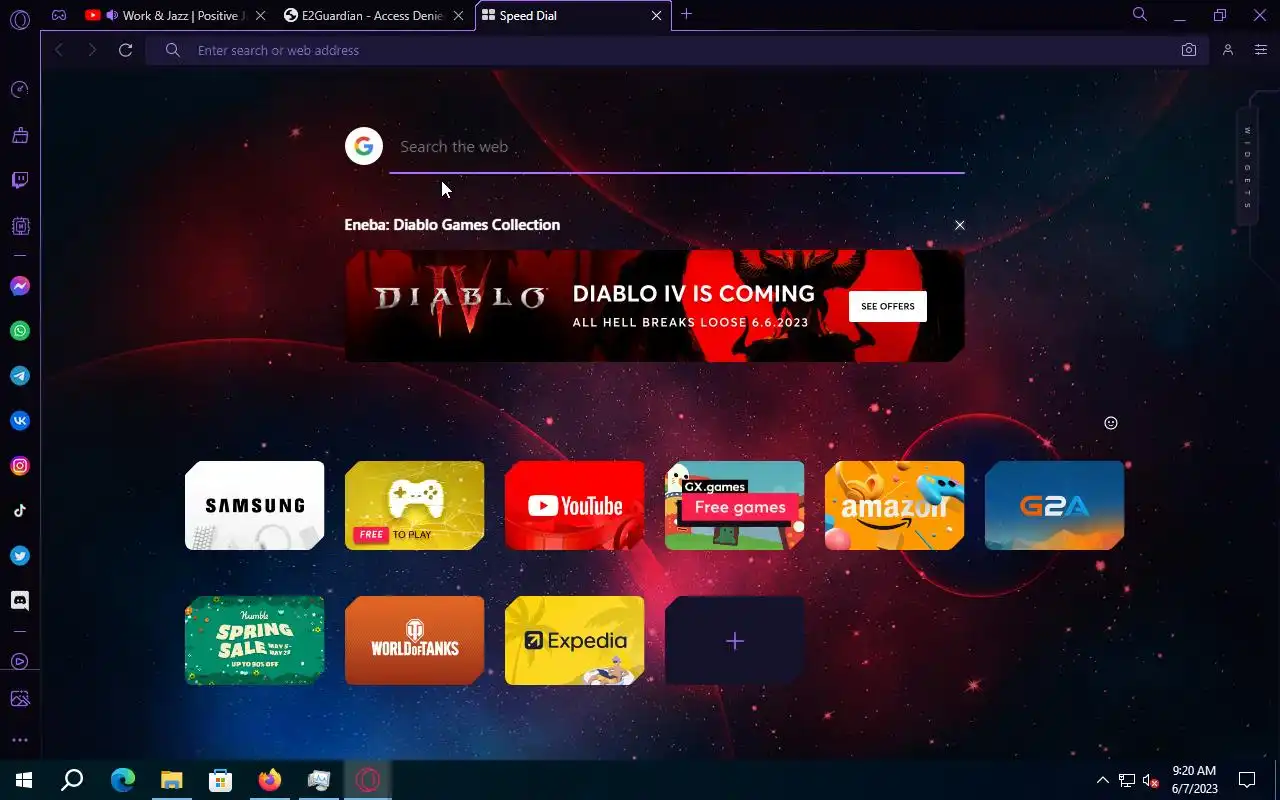Launch Firefox from taskbar
The width and height of the screenshot is (1280, 800).
(270, 780)
